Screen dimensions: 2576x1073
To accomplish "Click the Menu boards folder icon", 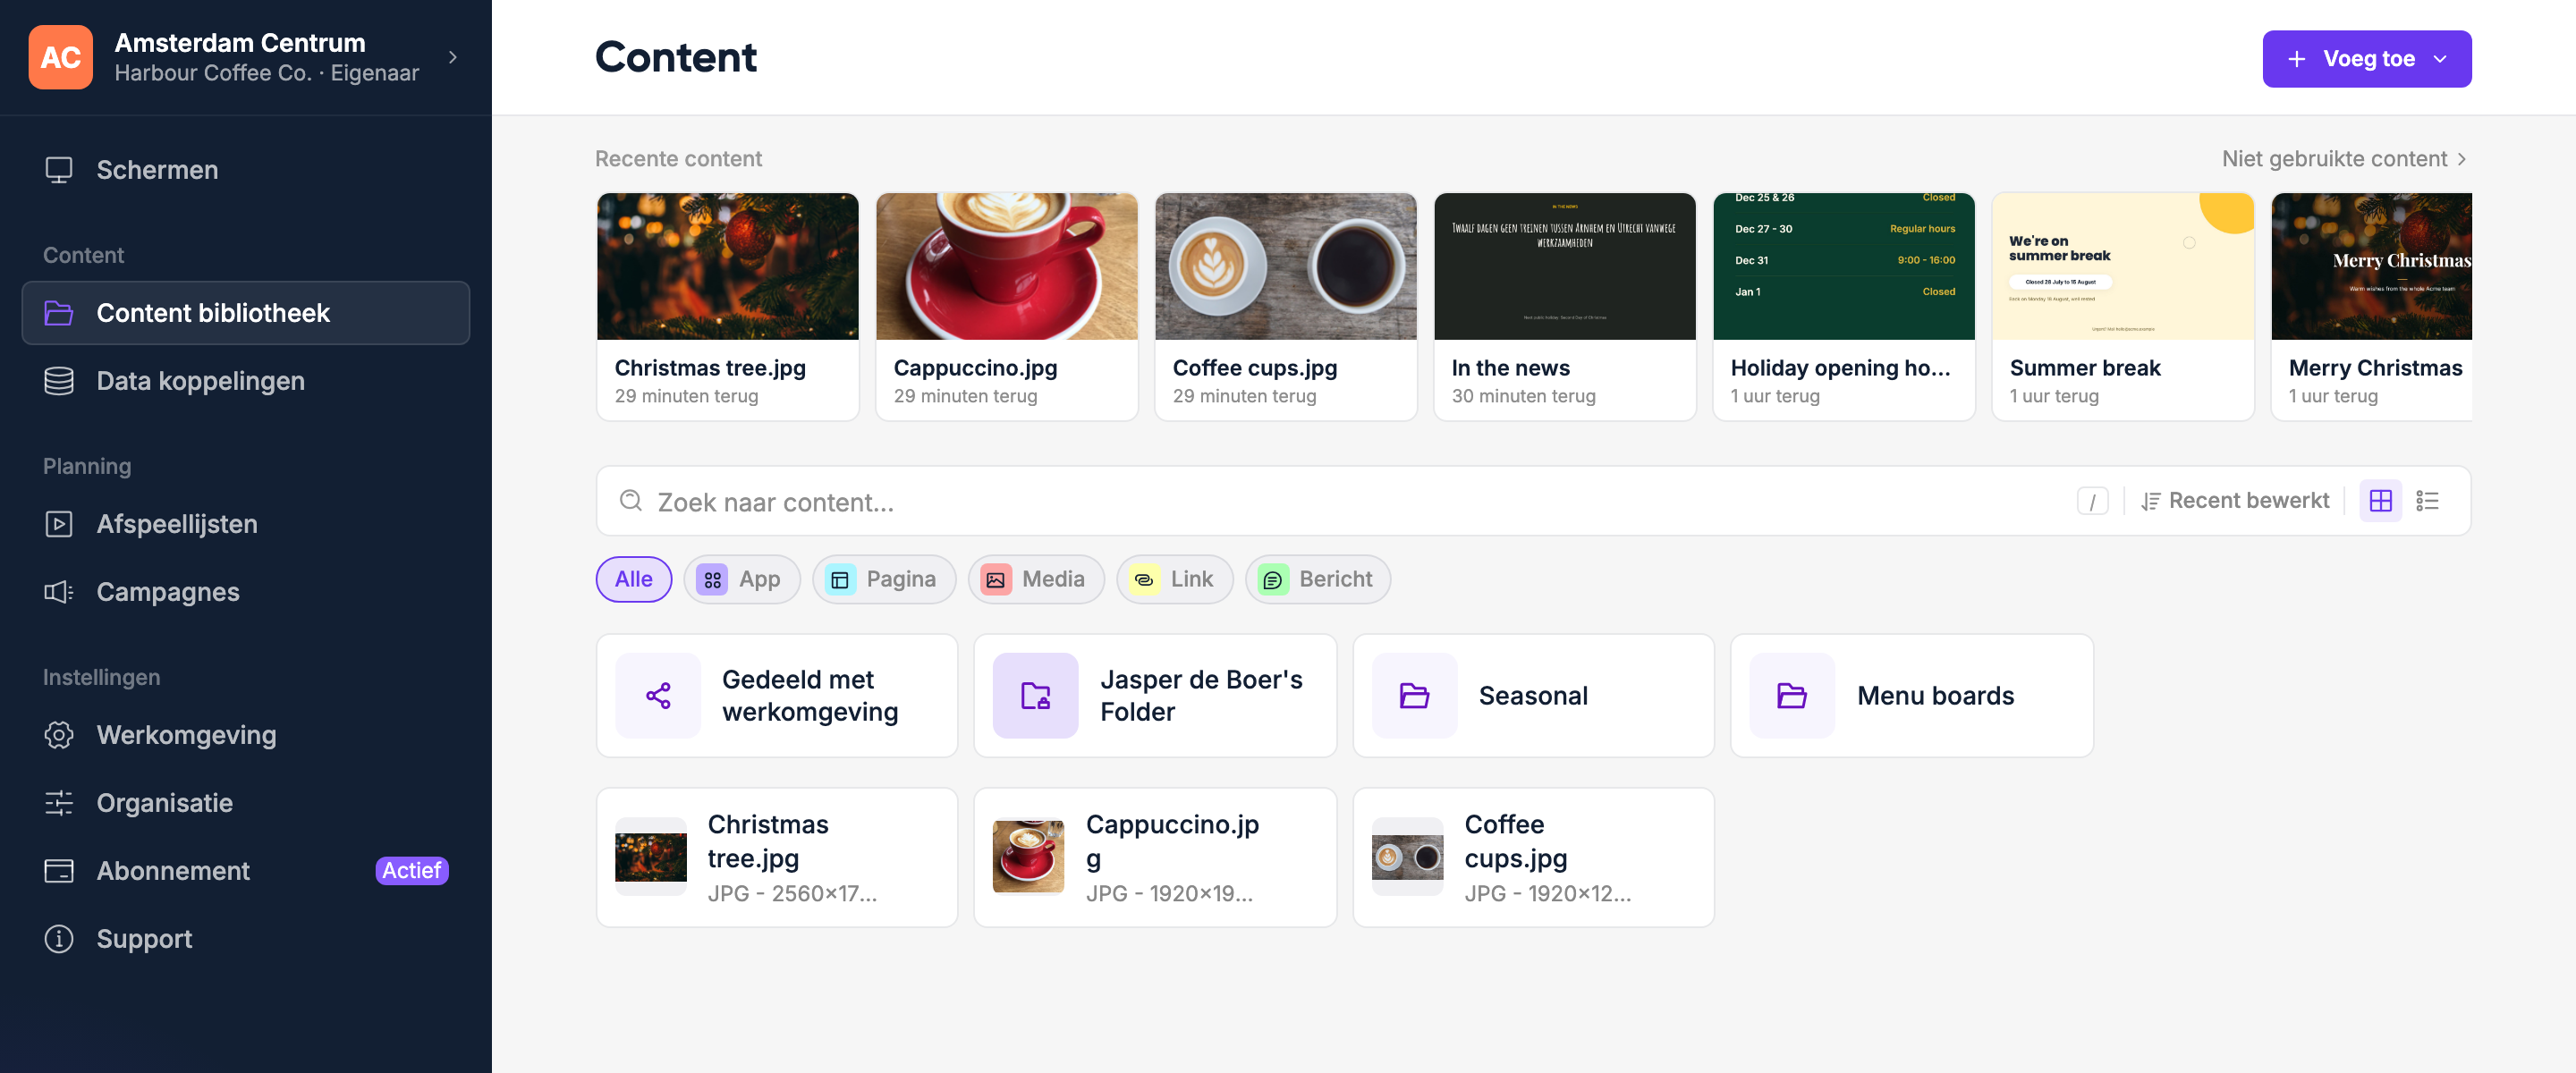I will [1792, 696].
